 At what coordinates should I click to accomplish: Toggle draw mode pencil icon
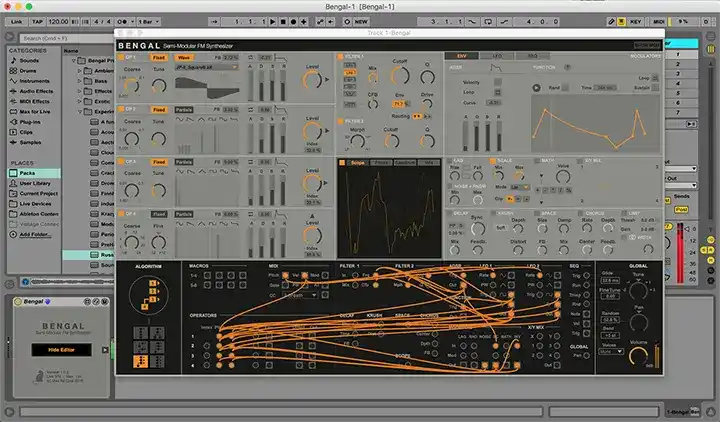(x=611, y=22)
